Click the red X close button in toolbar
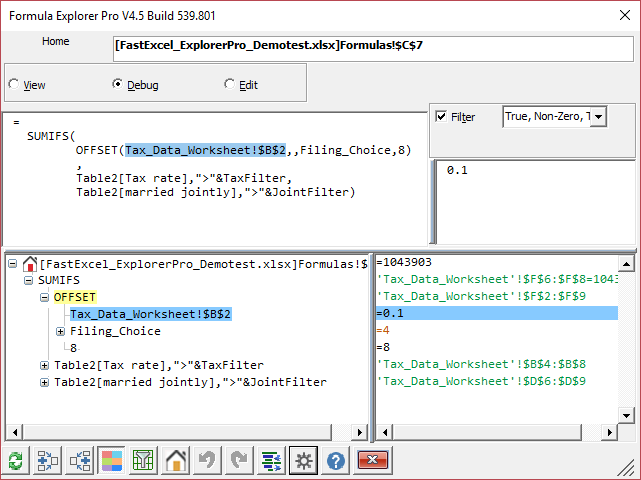Image resolution: width=641 pixels, height=480 pixels. [372, 460]
